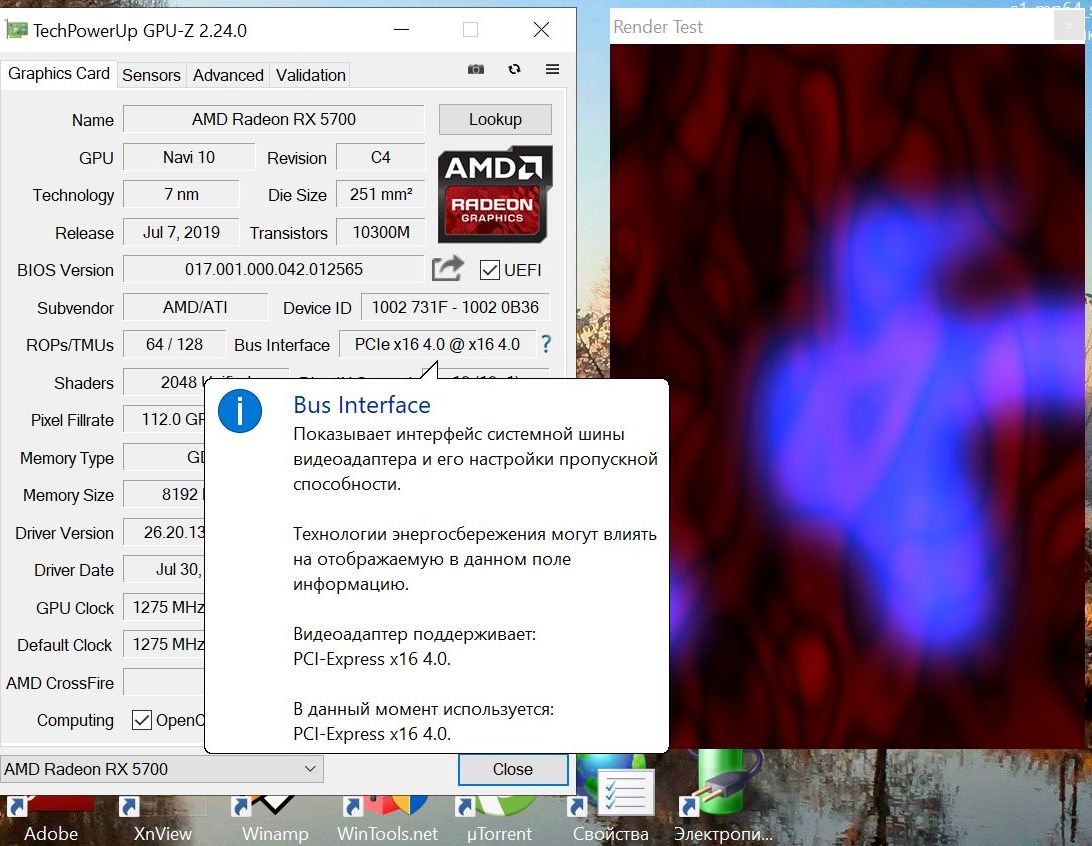Click the Default Clock label
Image resolution: width=1092 pixels, height=846 pixels.
click(65, 645)
